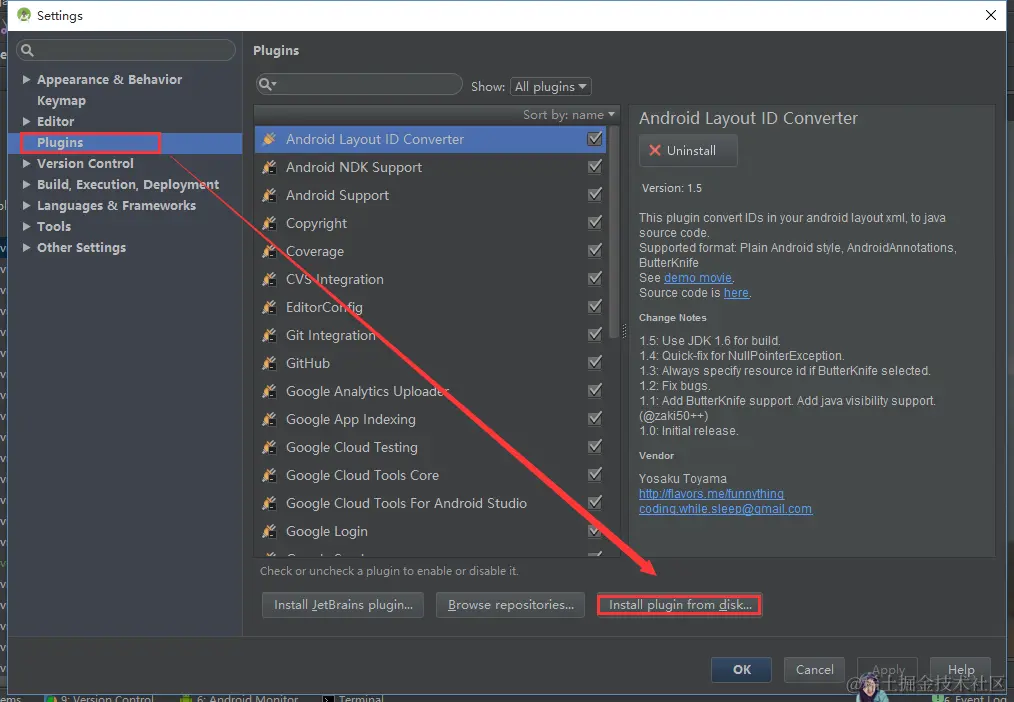Click the Android Support plugin icon

269,195
